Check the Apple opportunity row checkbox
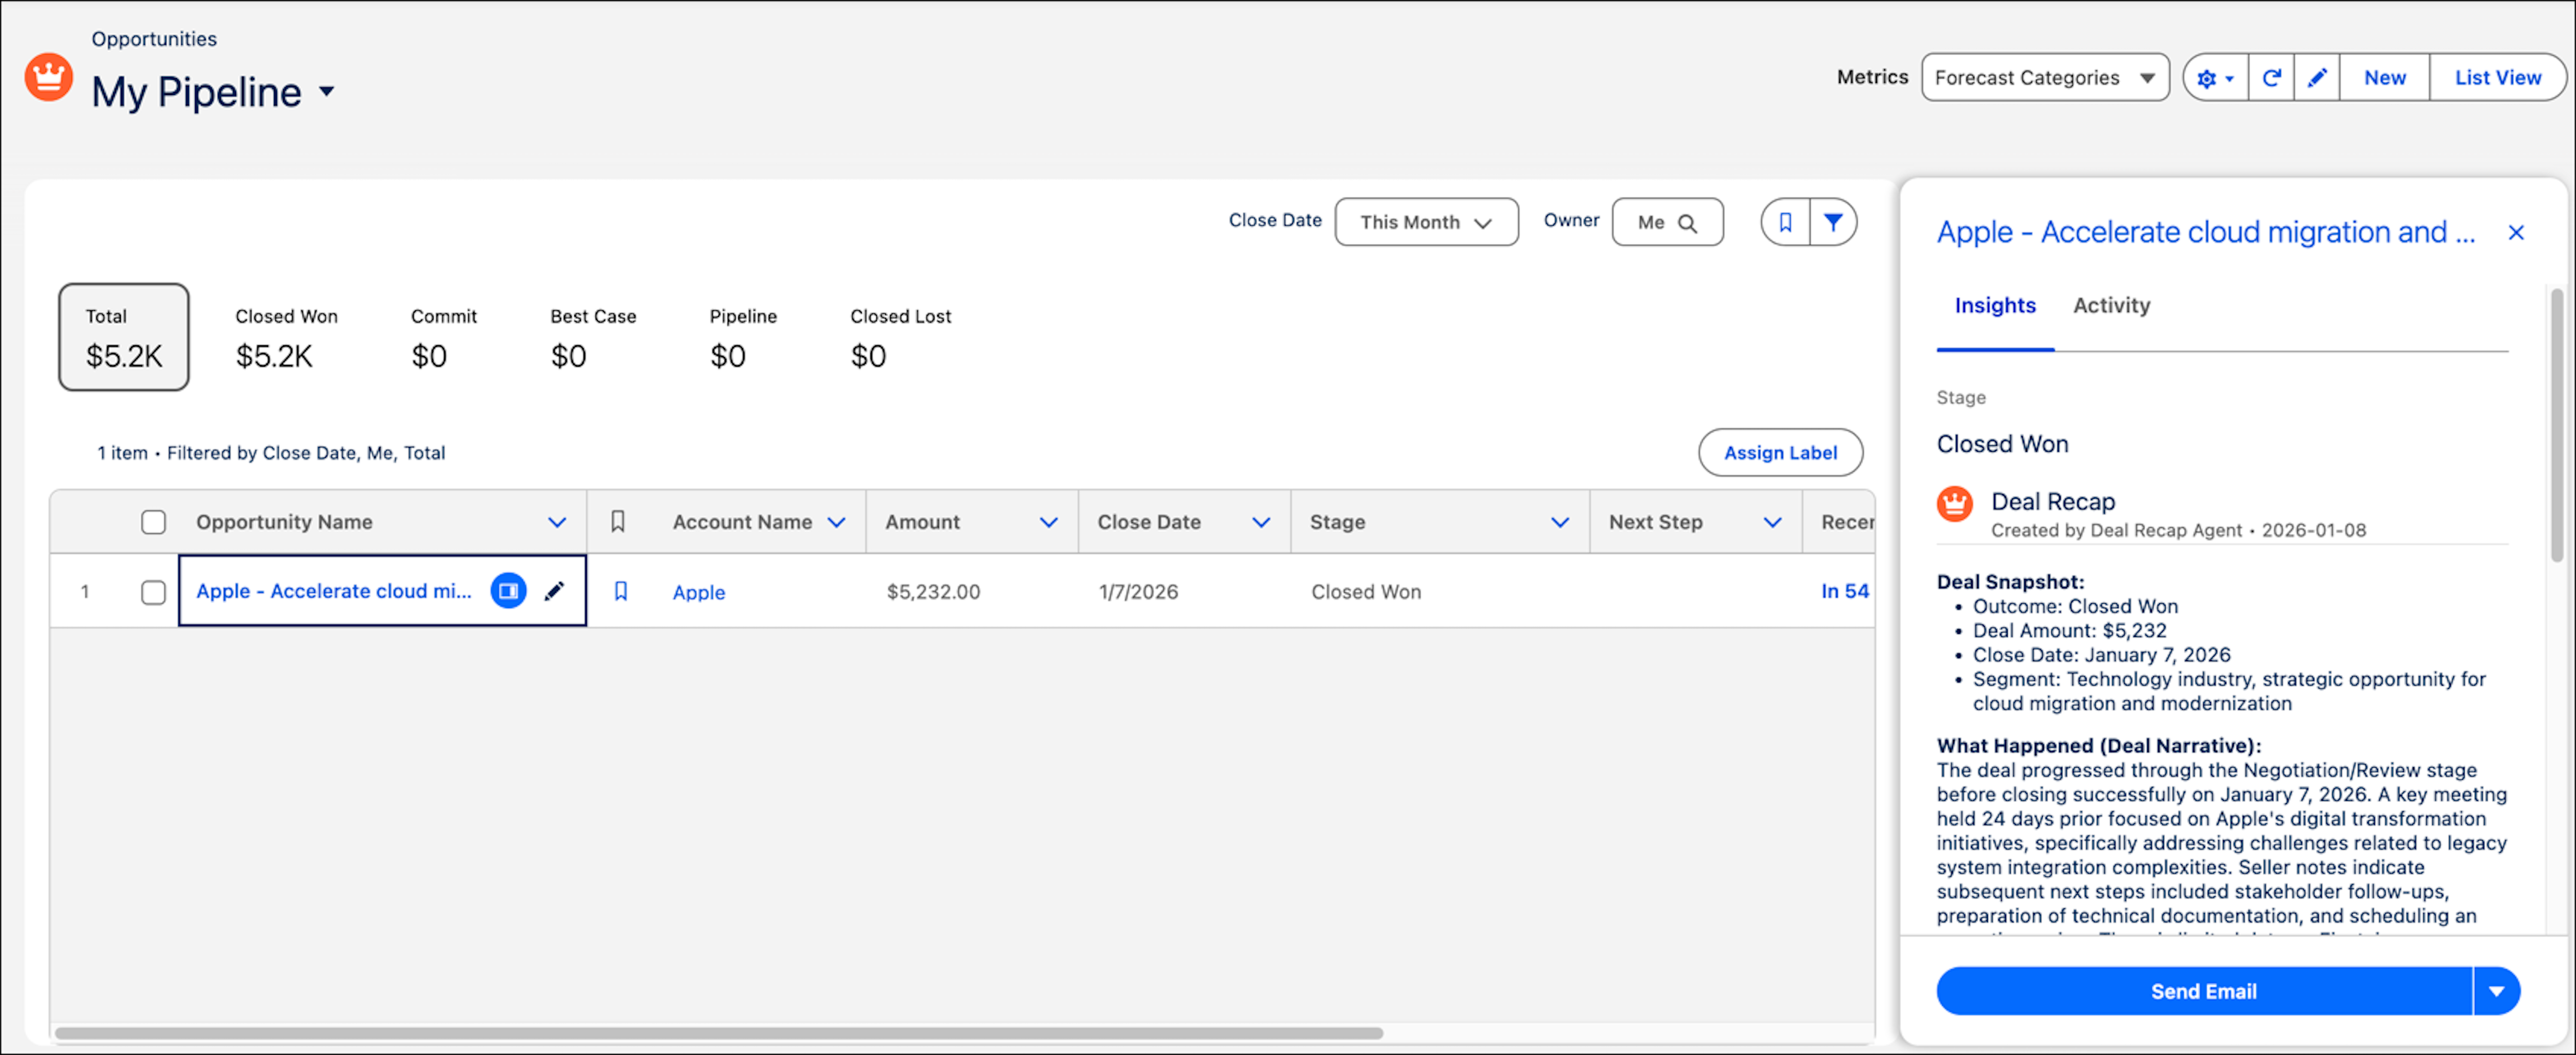Screen dimensions: 2576x1055 (153, 592)
